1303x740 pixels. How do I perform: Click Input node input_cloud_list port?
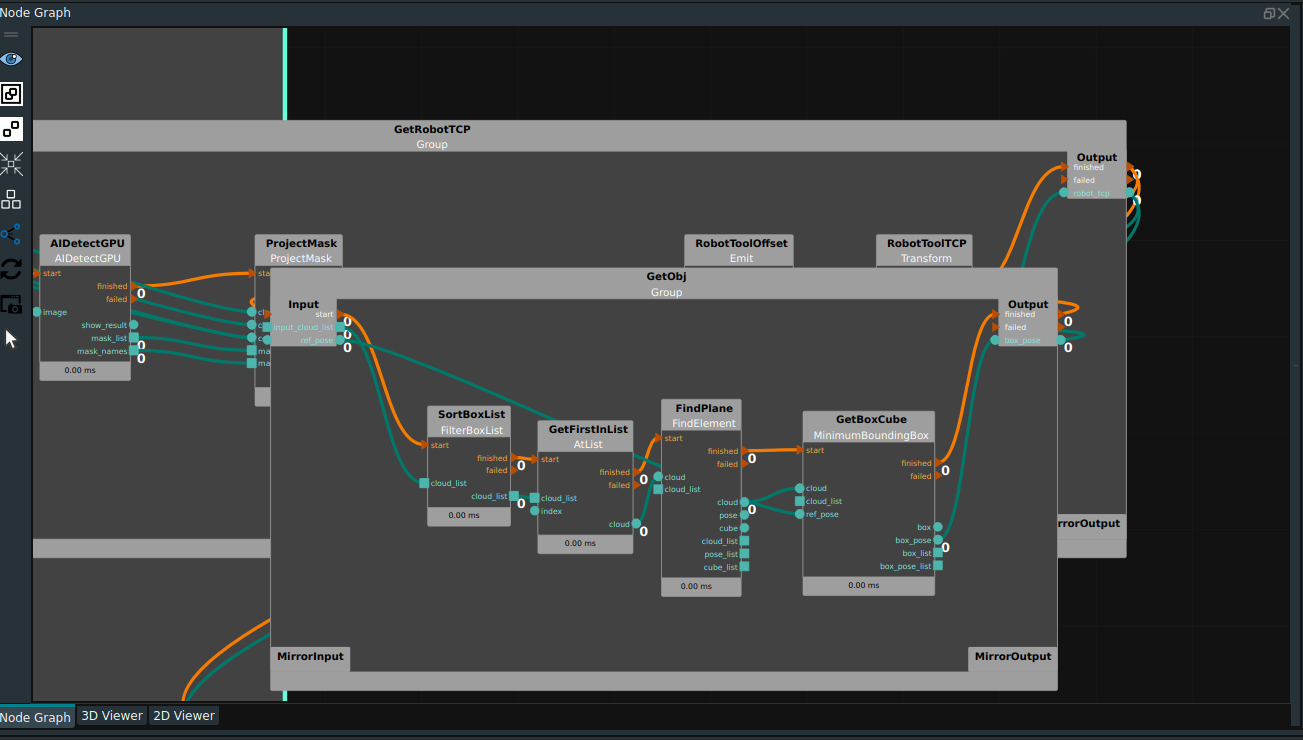pyautogui.click(x=340, y=327)
